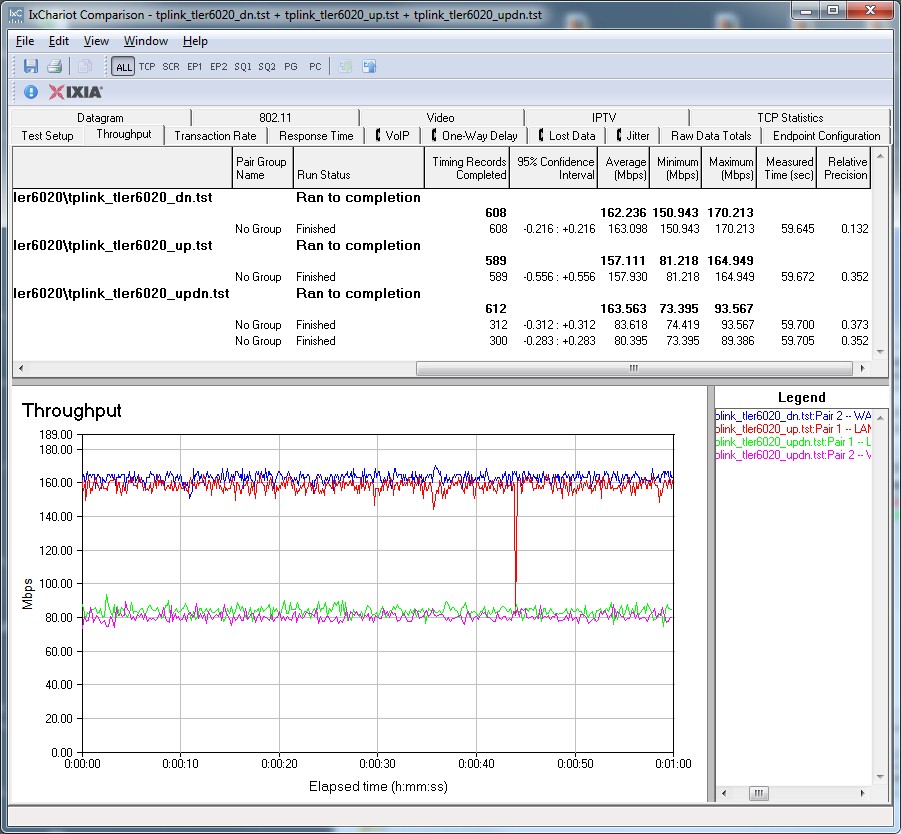Switch to the TCP Statistics tab
The width and height of the screenshot is (901, 834).
[x=790, y=117]
